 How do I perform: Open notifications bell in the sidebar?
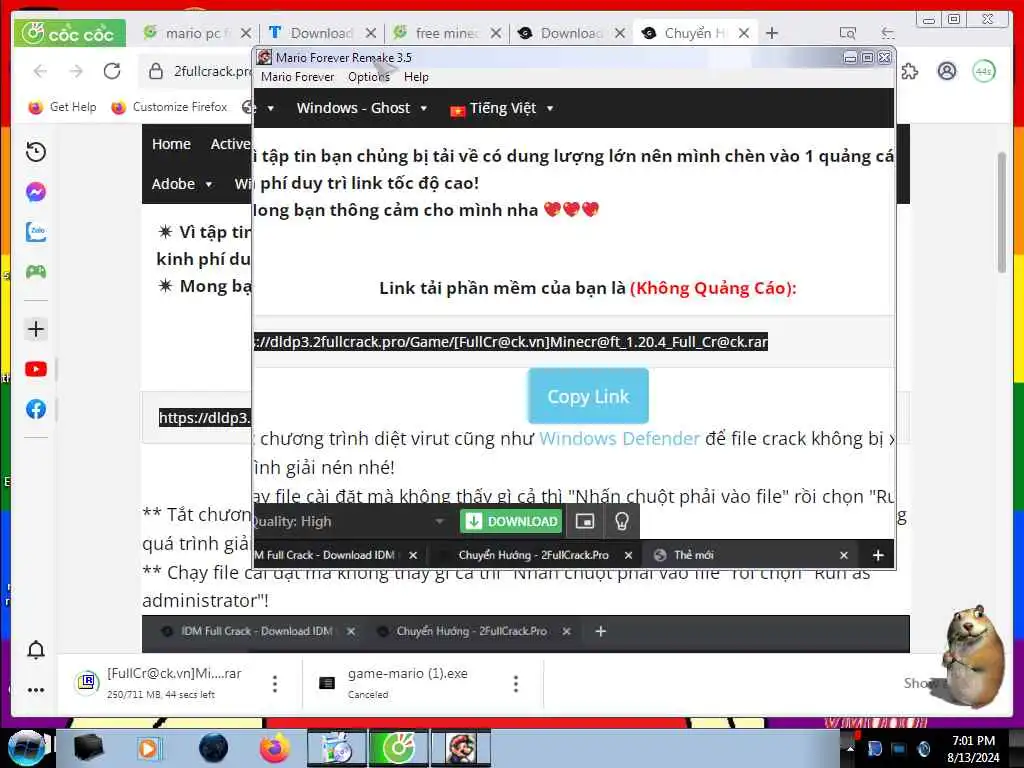[36, 650]
